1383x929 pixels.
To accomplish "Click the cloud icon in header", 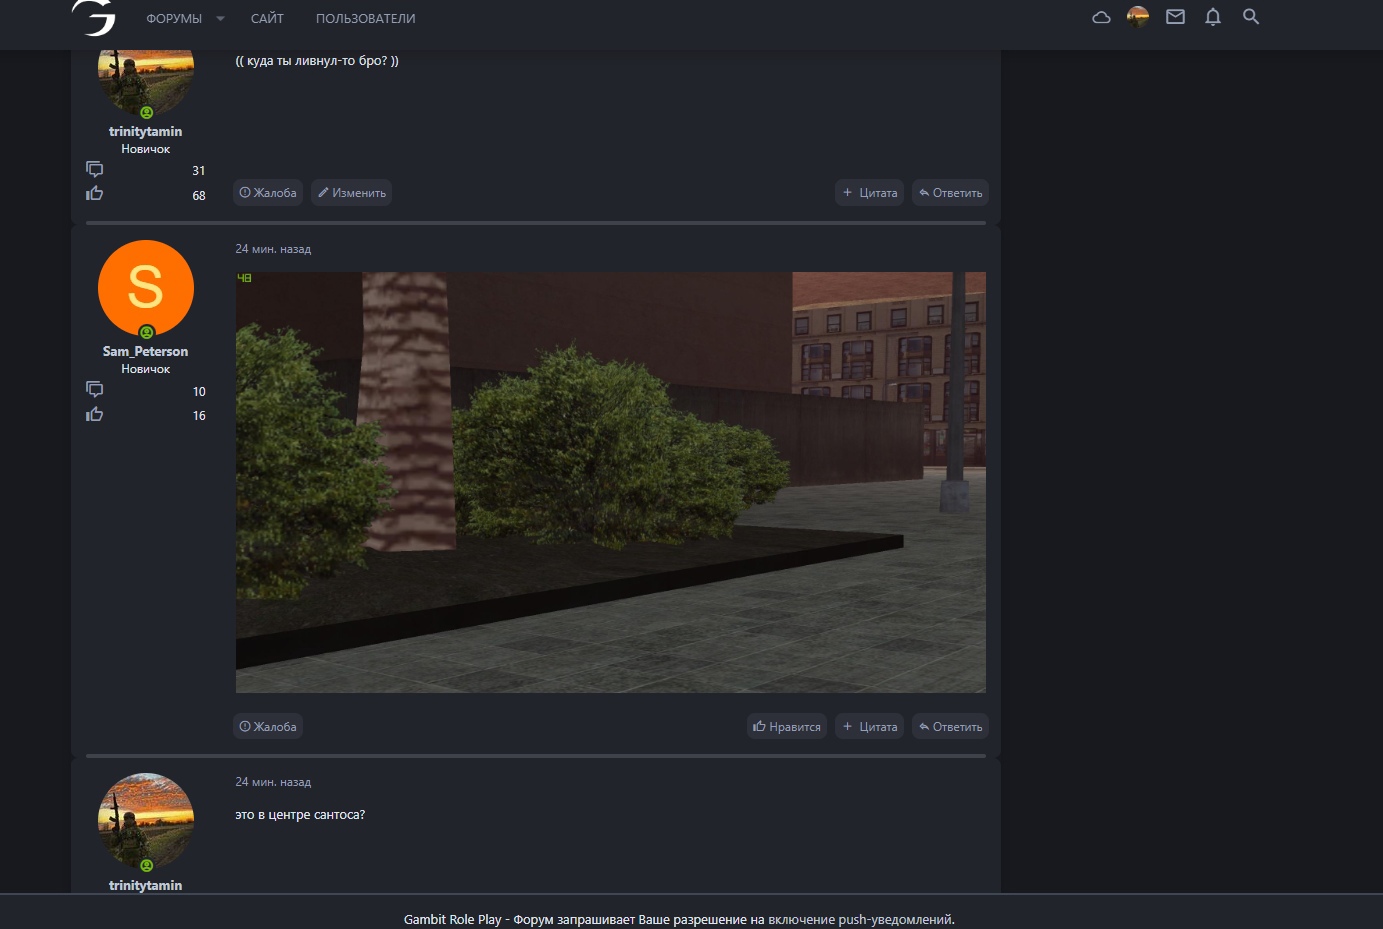I will (x=1101, y=17).
